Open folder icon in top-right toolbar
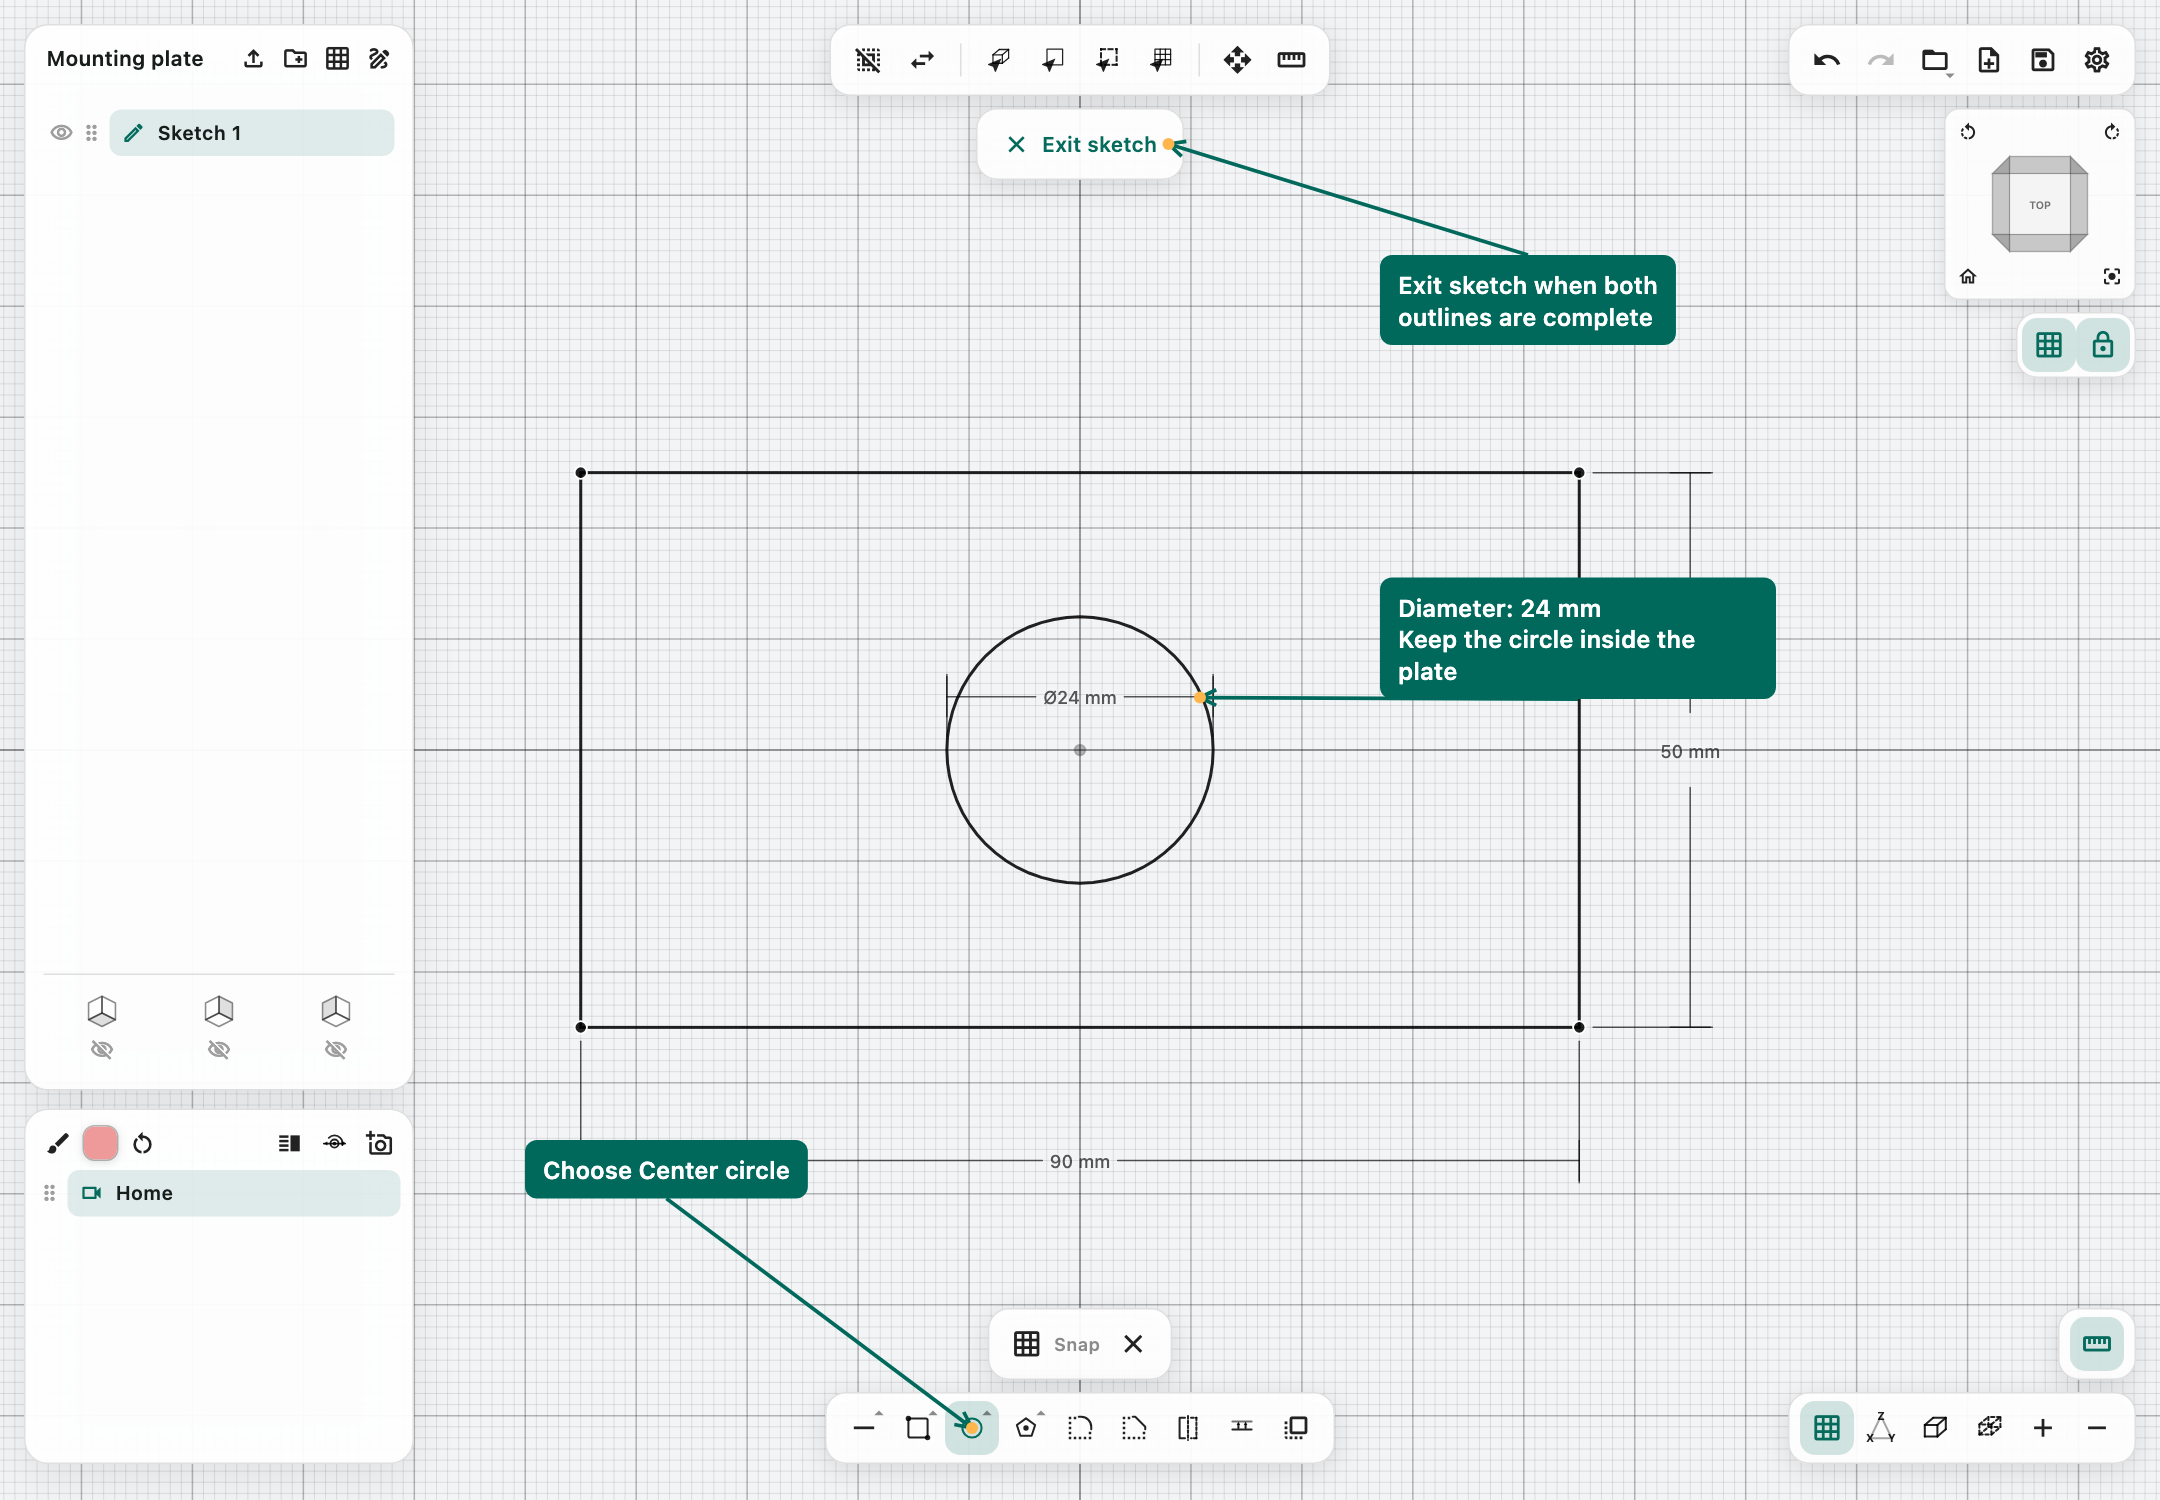Viewport: 2160px width, 1500px height. coord(1935,60)
